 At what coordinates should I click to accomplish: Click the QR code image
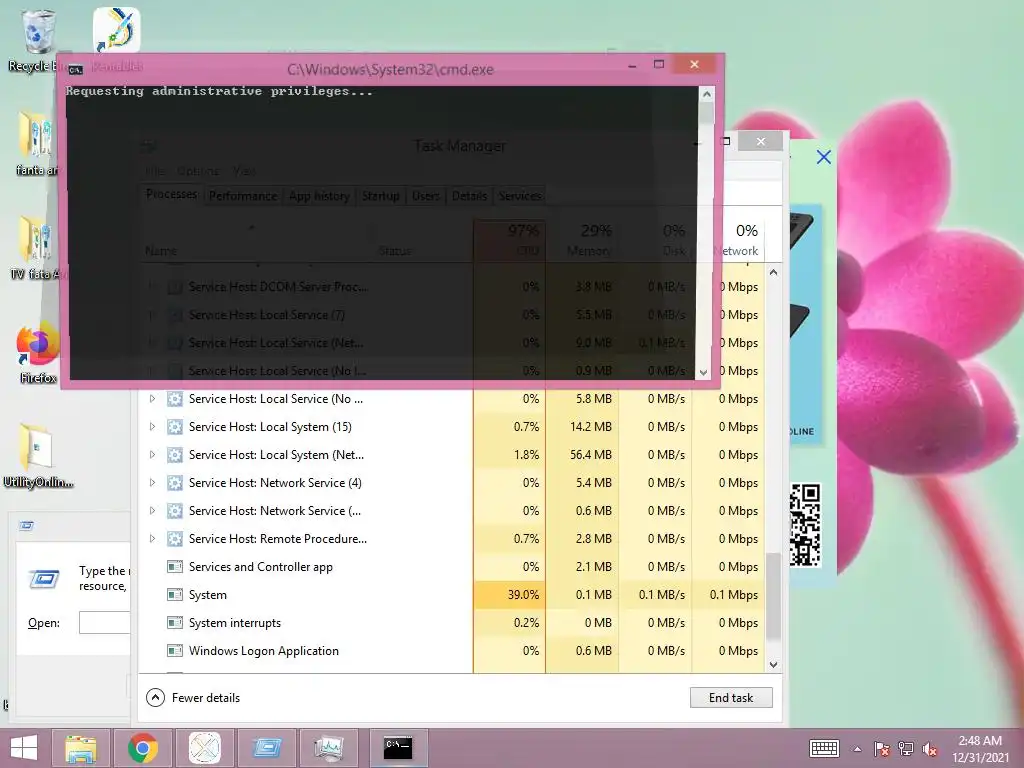pyautogui.click(x=805, y=524)
